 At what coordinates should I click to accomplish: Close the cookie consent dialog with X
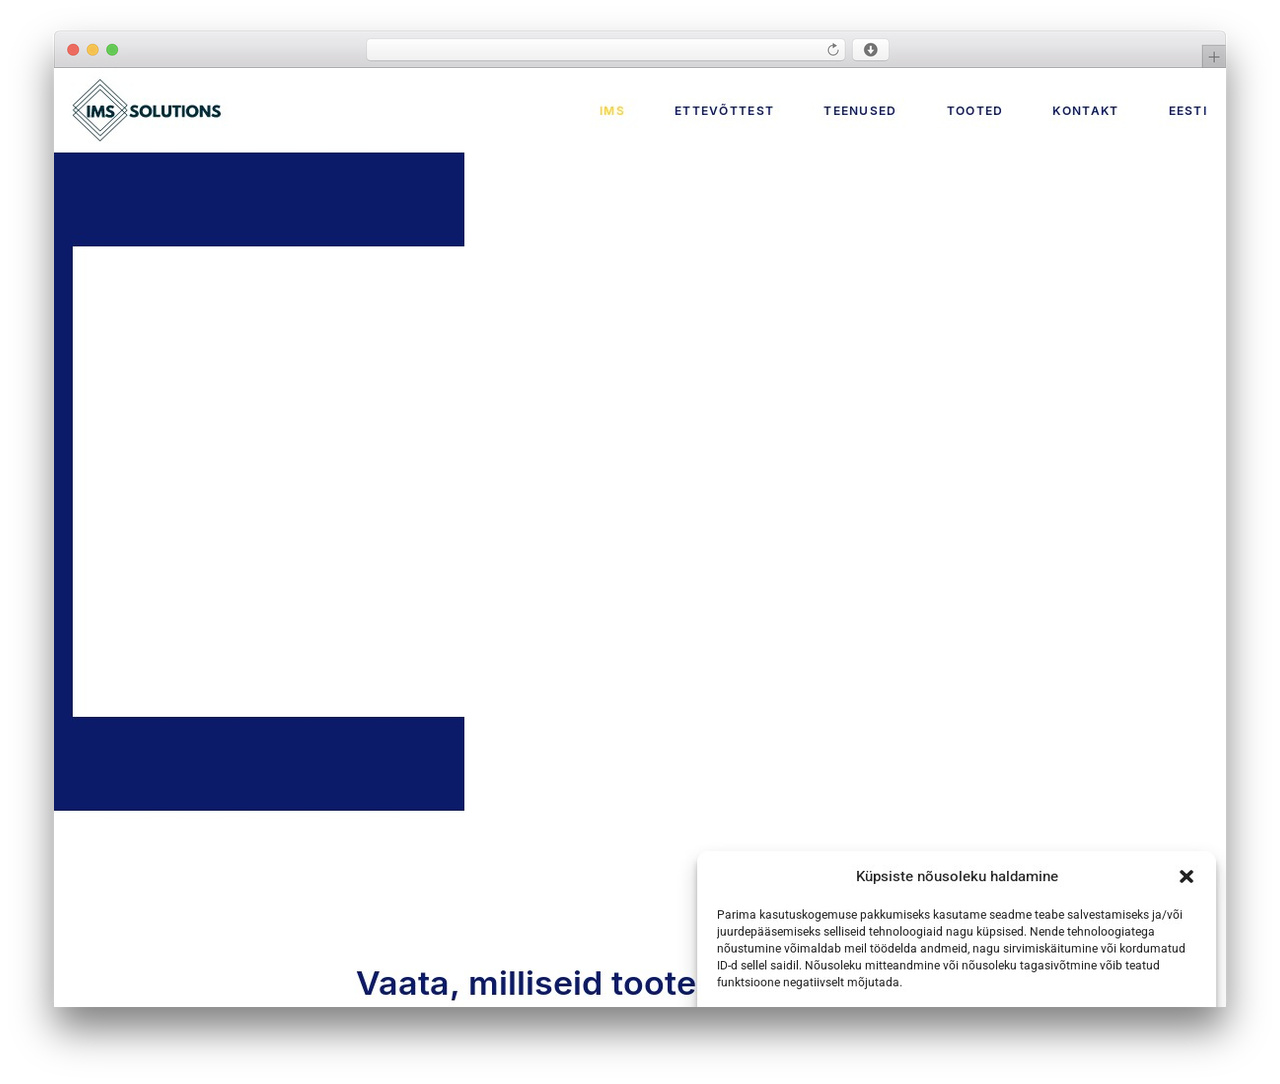tap(1186, 876)
